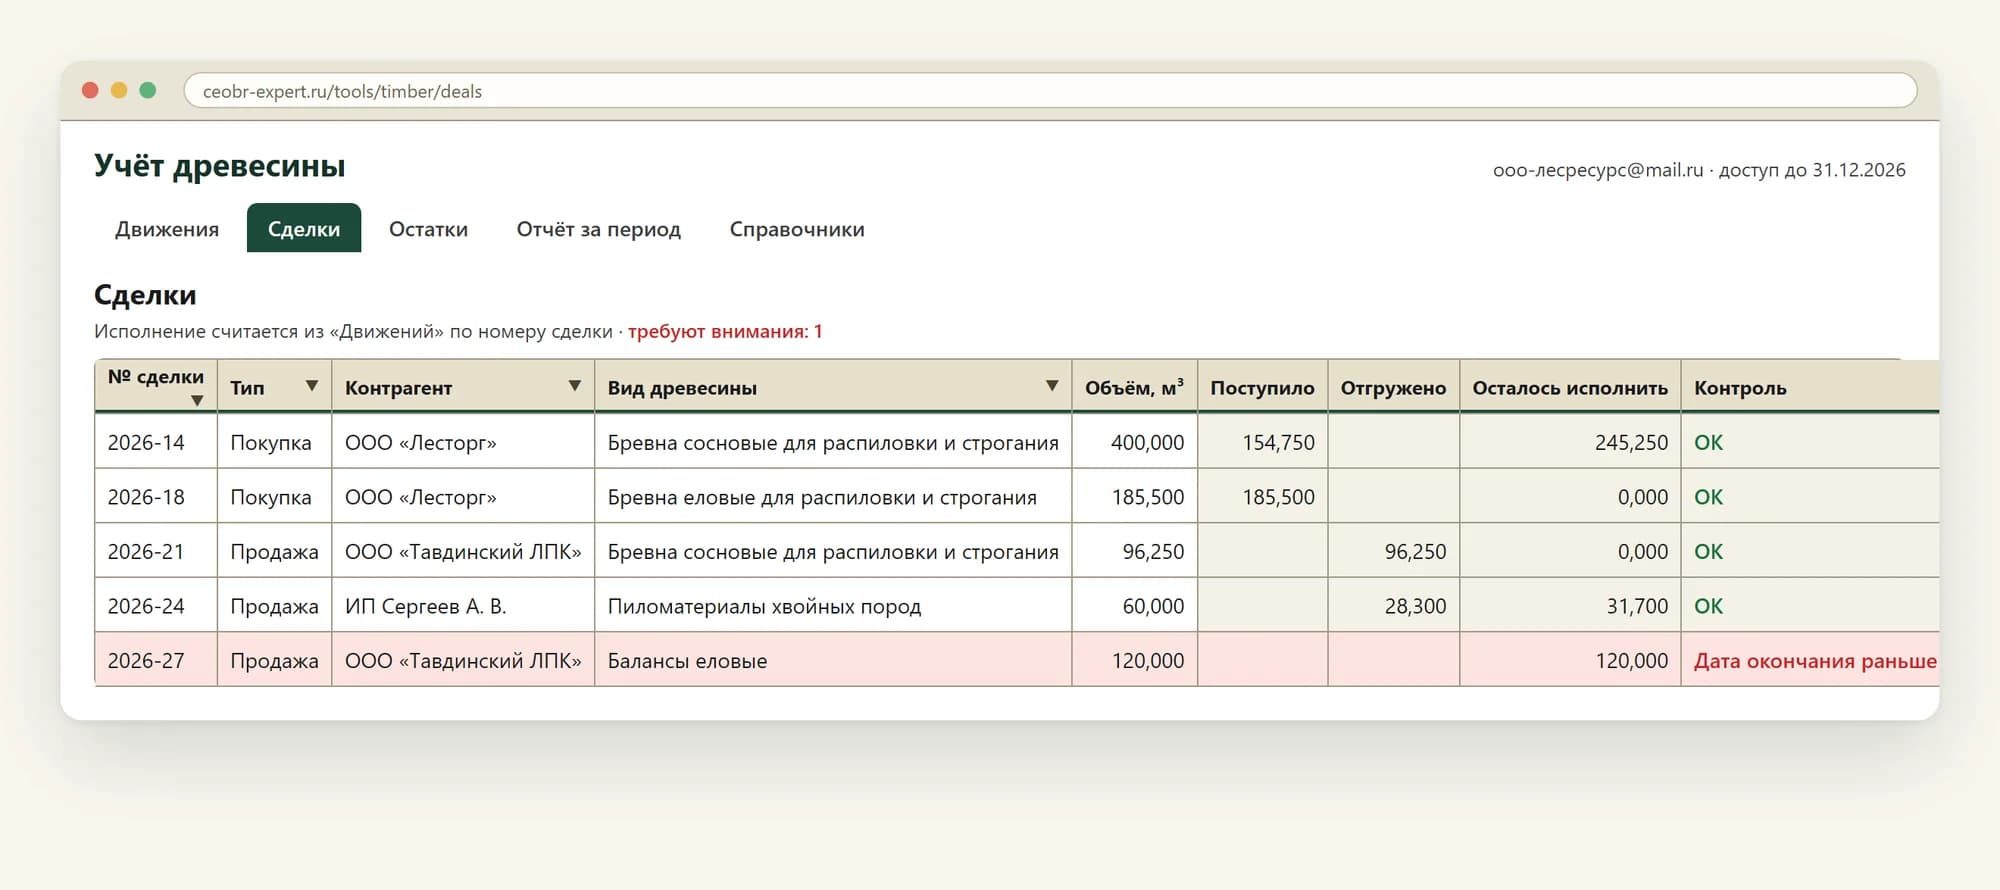Switch to the Остатки tab
Viewport: 2000px width, 890px height.
click(x=428, y=229)
